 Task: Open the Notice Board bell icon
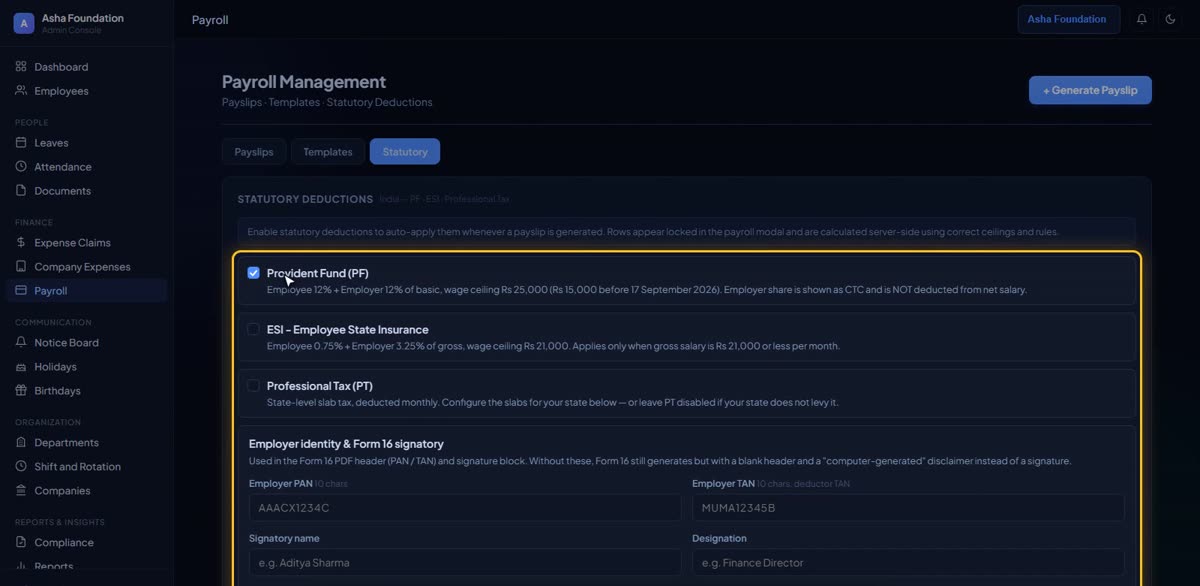21,343
